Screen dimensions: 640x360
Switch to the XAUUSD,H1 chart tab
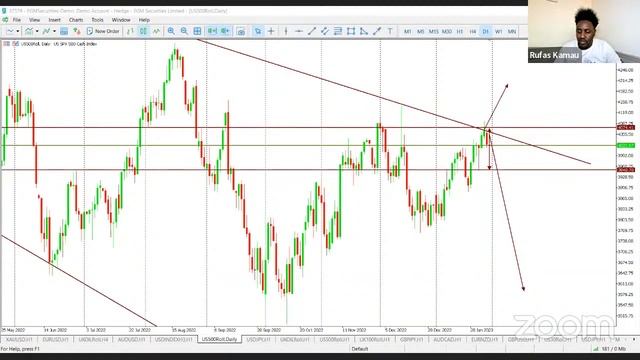[x=19, y=339]
